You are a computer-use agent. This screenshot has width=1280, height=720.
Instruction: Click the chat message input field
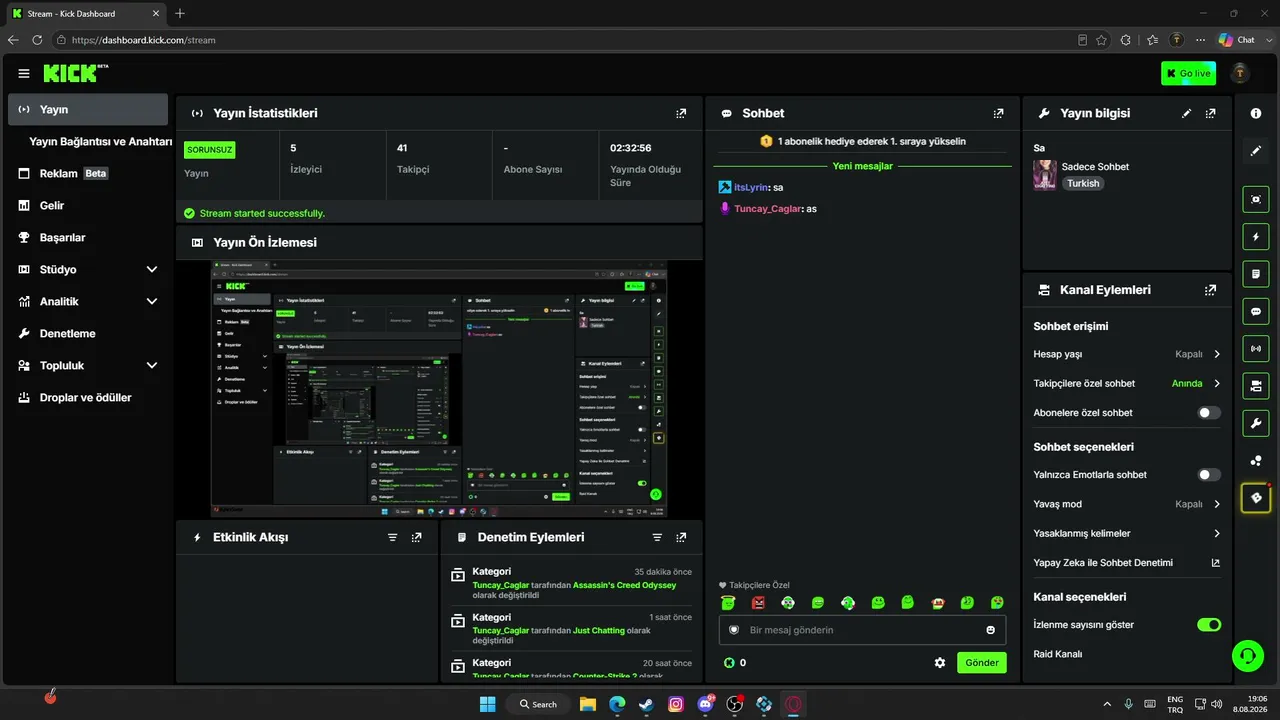click(863, 630)
